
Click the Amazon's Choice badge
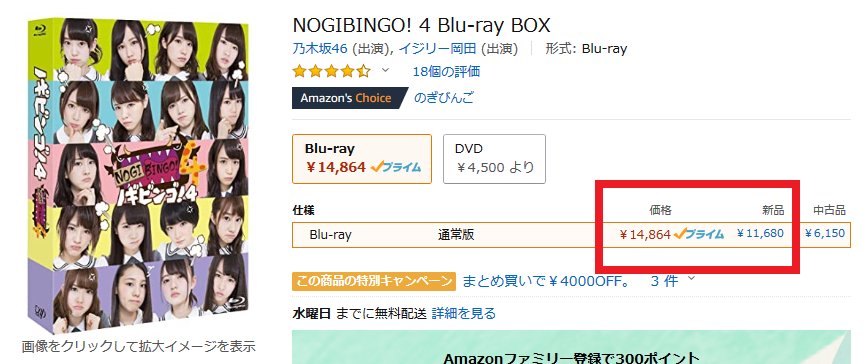(349, 98)
